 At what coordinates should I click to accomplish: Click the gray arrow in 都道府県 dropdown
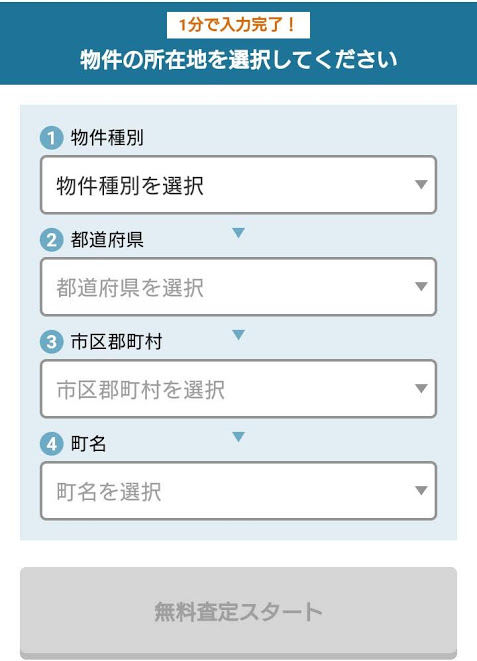coord(421,286)
